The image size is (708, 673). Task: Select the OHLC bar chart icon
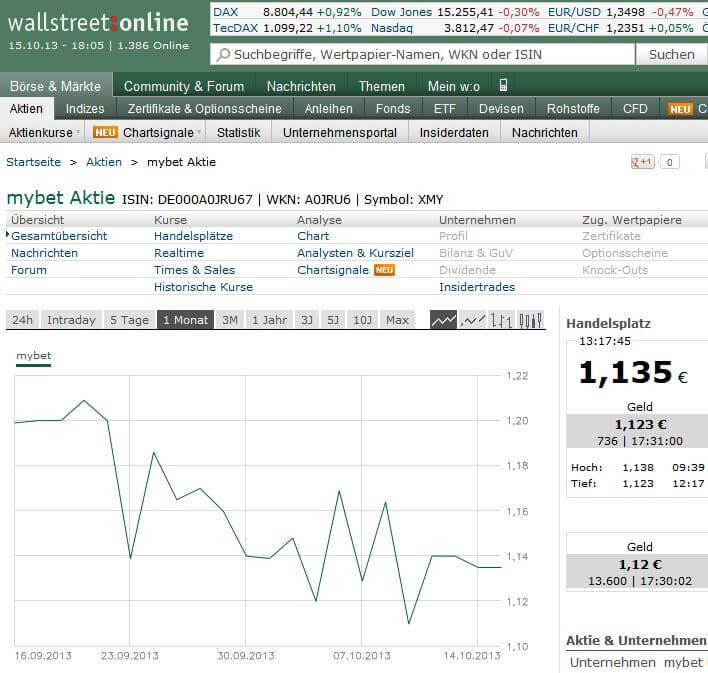[x=501, y=320]
